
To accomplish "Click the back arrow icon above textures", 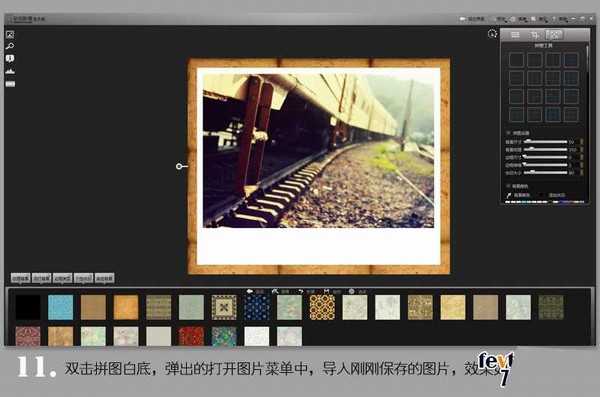I will (249, 291).
